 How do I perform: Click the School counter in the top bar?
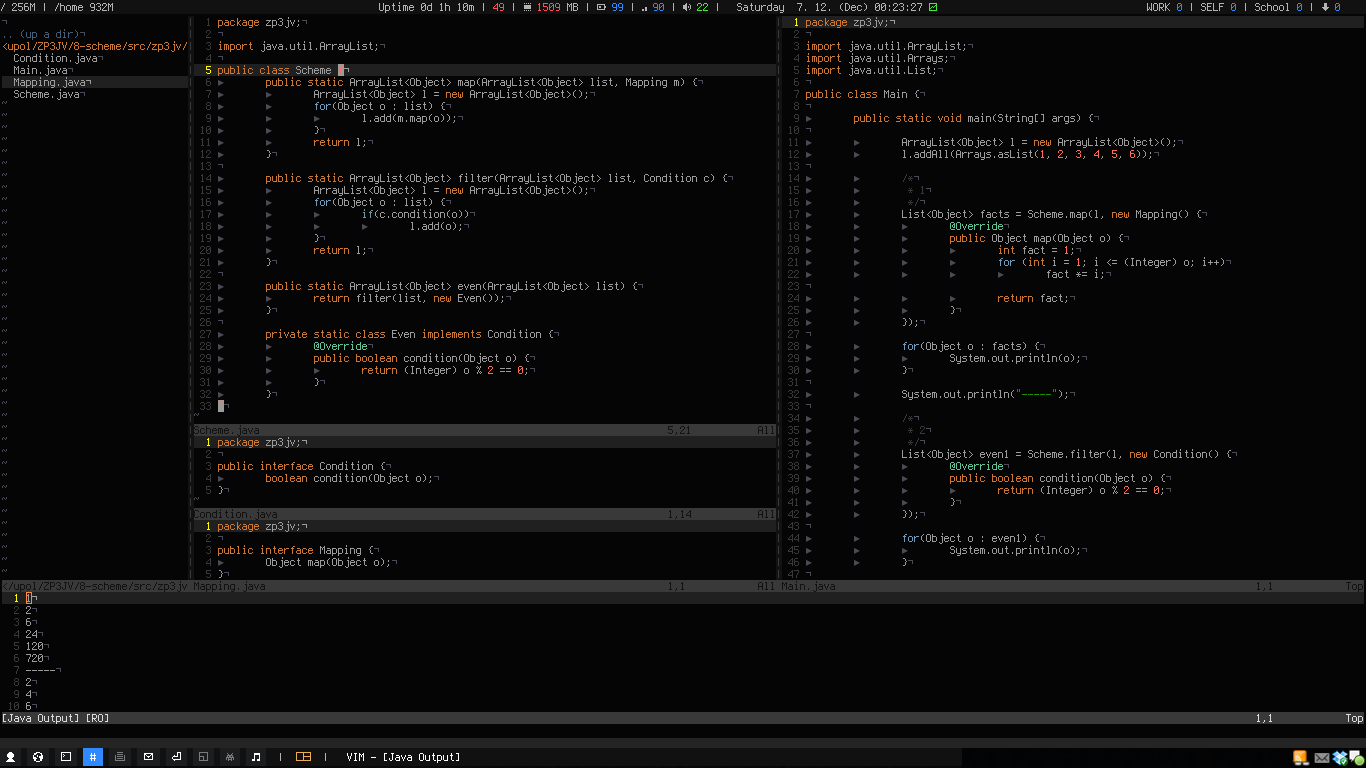1278,7
